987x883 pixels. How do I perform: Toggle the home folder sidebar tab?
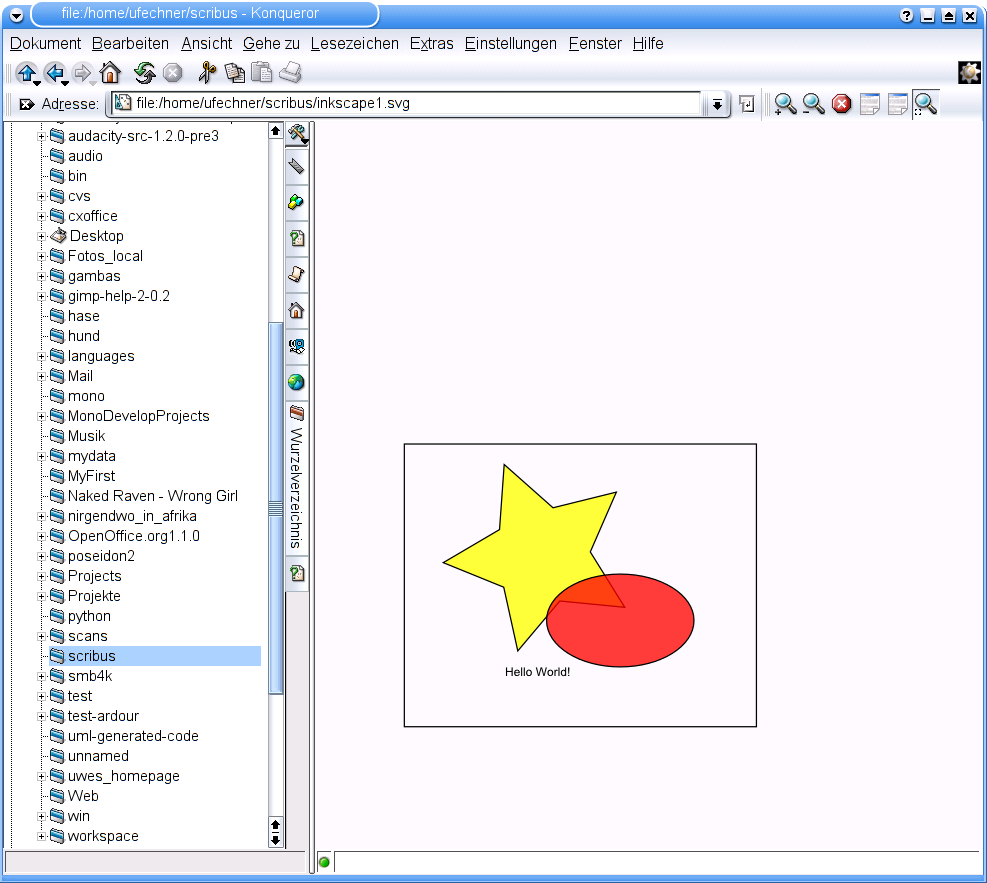296,310
